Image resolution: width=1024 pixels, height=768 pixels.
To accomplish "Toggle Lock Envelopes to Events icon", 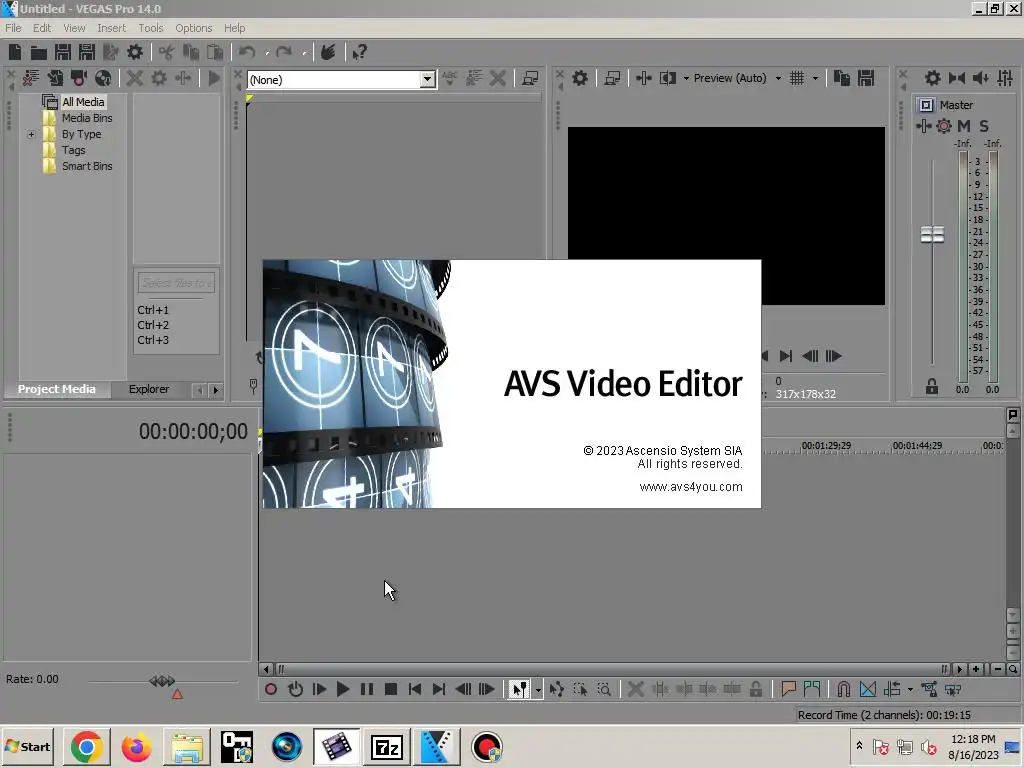I will 929,689.
